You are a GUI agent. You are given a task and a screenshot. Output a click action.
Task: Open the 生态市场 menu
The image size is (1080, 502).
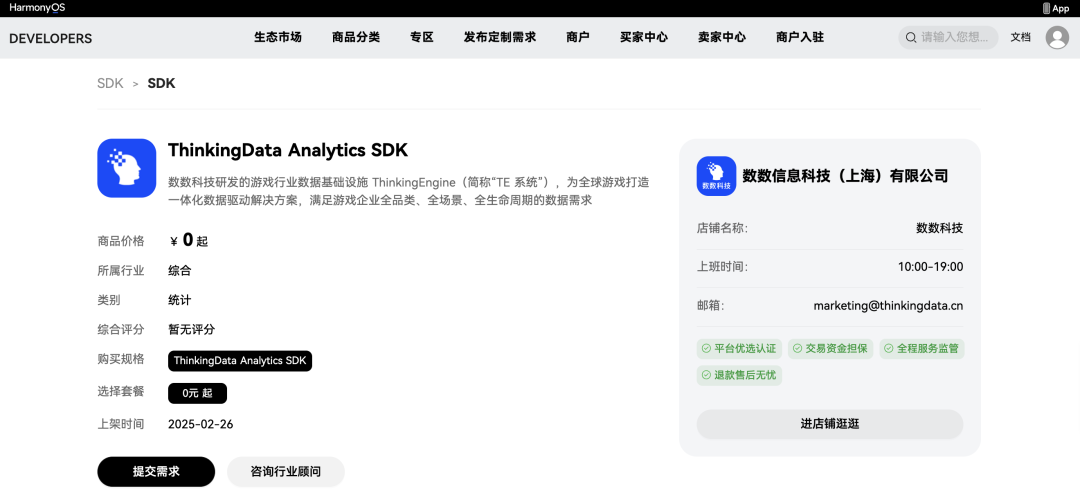click(278, 37)
